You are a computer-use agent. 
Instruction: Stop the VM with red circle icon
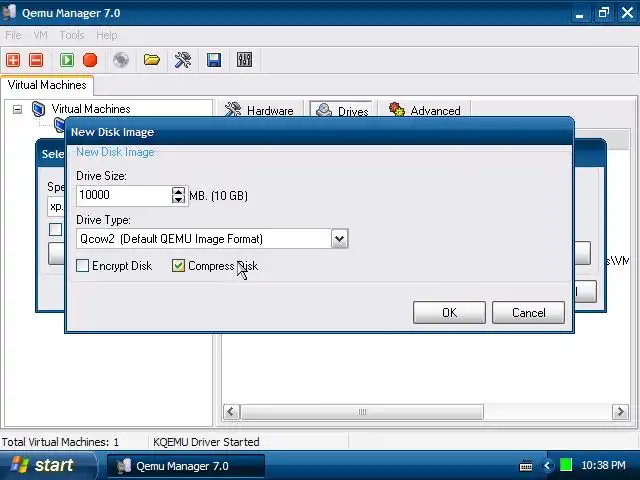coord(90,60)
